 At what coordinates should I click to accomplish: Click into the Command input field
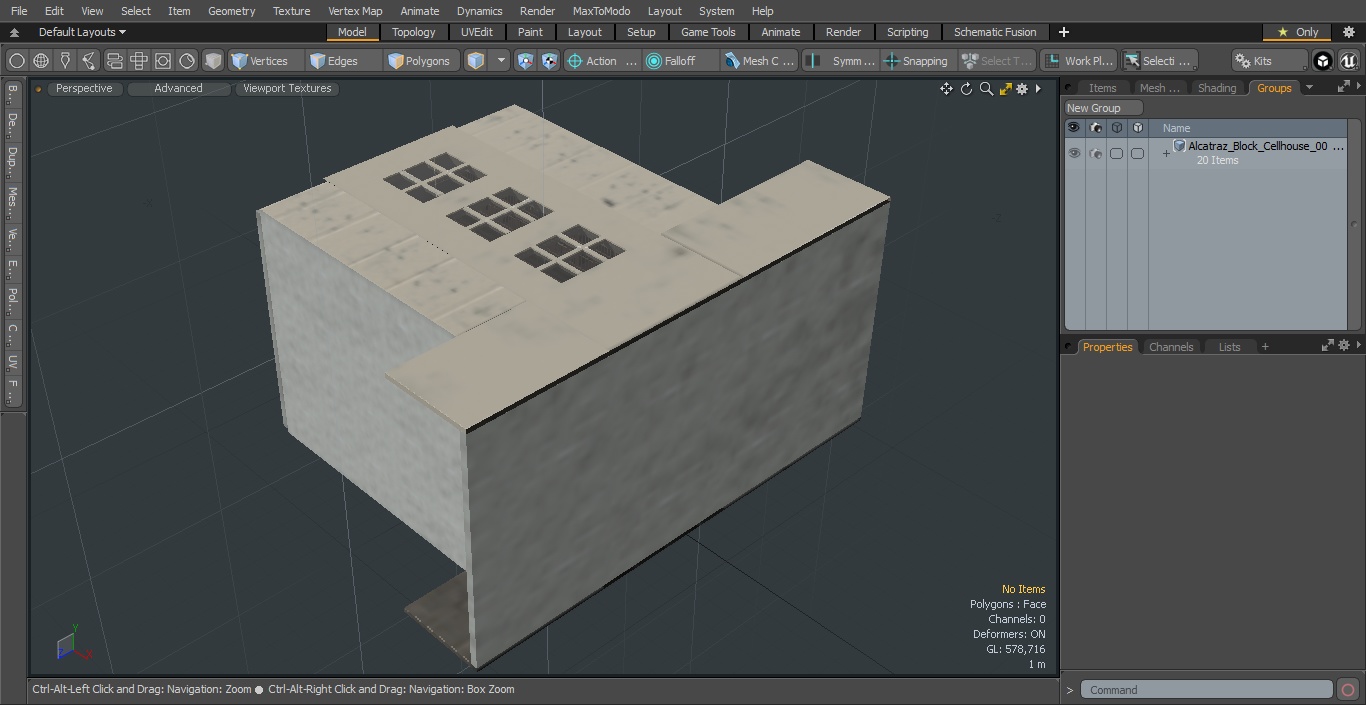click(x=1207, y=690)
